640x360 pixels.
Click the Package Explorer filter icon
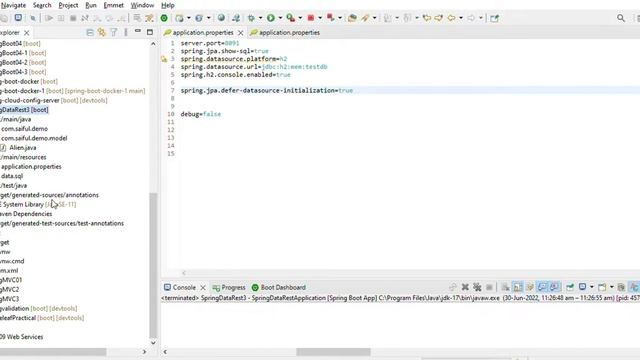click(x=114, y=32)
